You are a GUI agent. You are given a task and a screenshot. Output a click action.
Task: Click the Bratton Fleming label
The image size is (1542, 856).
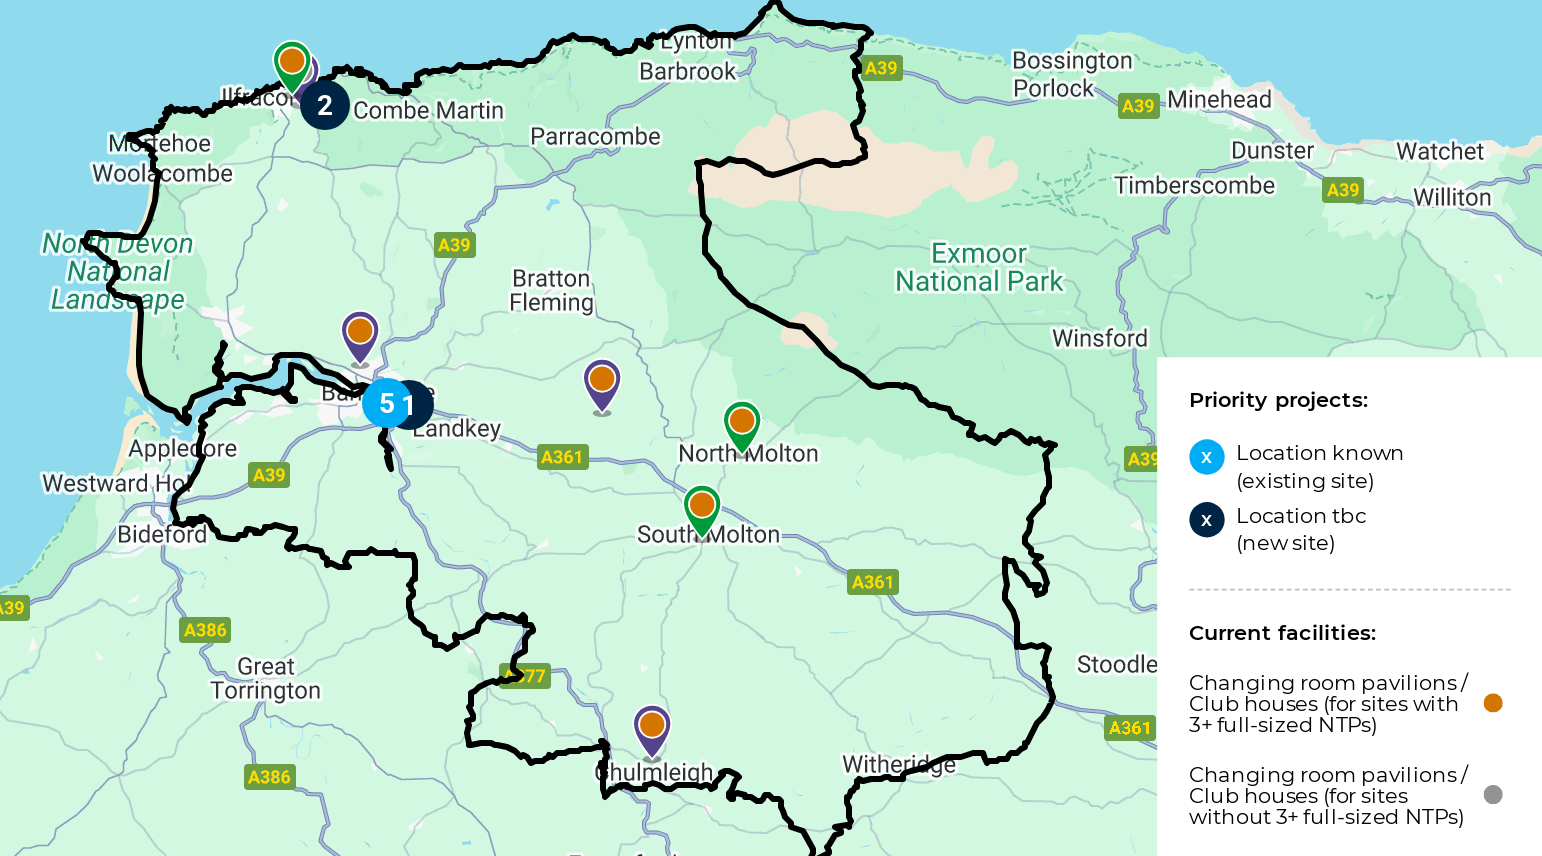click(x=552, y=291)
